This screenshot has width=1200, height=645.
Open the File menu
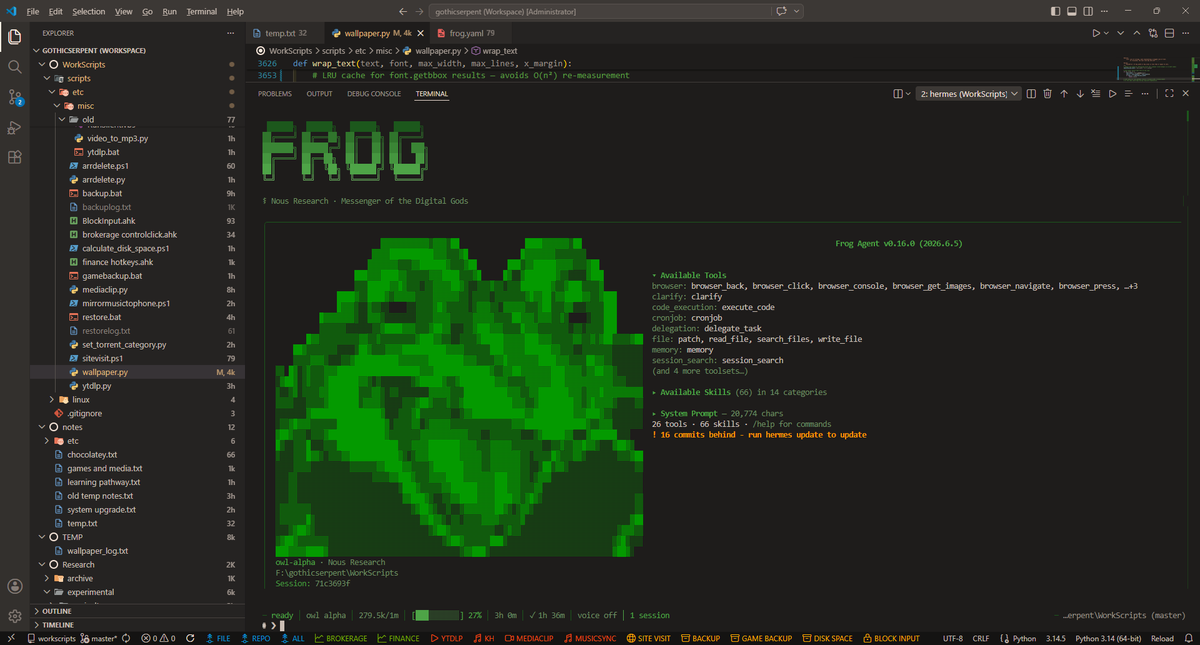32,11
